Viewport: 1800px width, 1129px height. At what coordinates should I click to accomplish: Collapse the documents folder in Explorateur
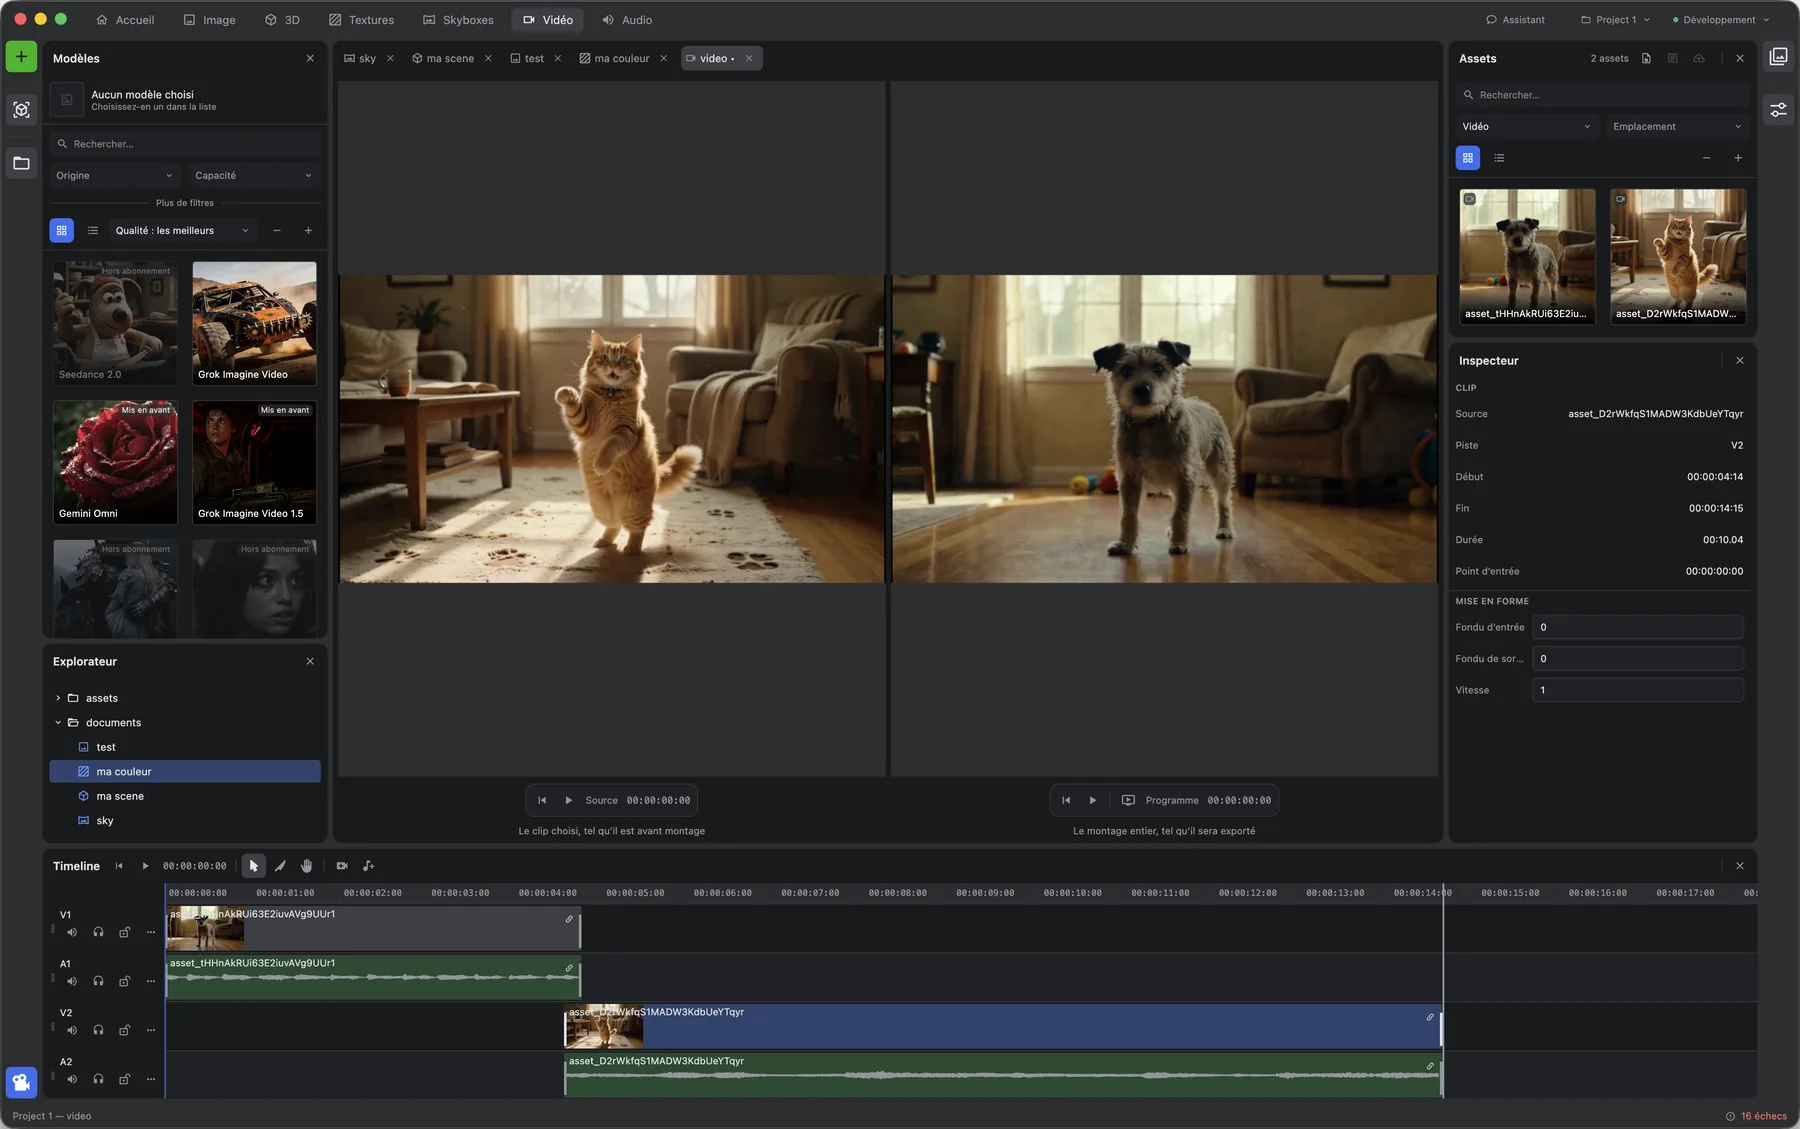point(58,723)
